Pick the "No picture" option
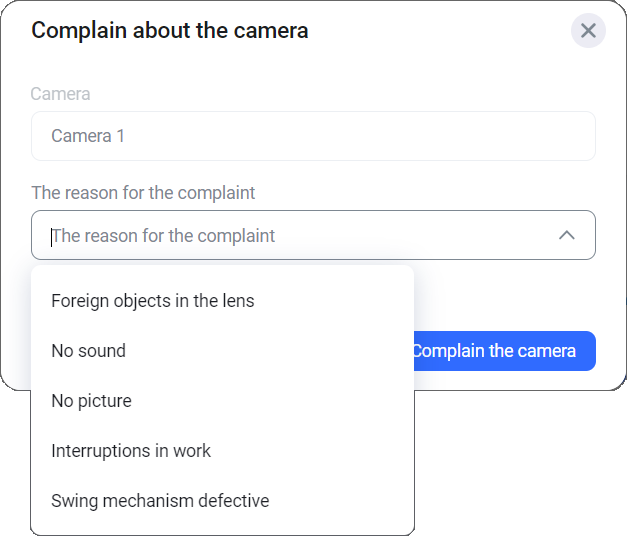The width and height of the screenshot is (627, 536). click(92, 401)
